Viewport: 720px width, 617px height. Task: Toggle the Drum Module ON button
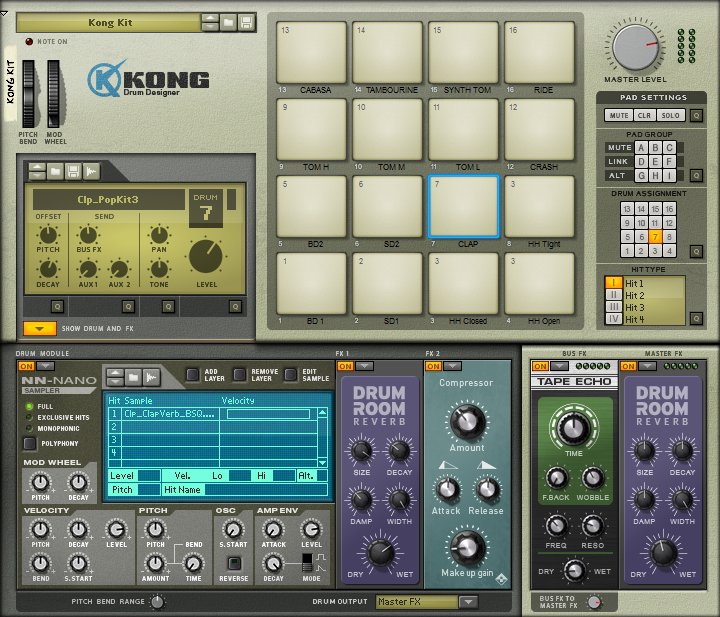[x=27, y=366]
